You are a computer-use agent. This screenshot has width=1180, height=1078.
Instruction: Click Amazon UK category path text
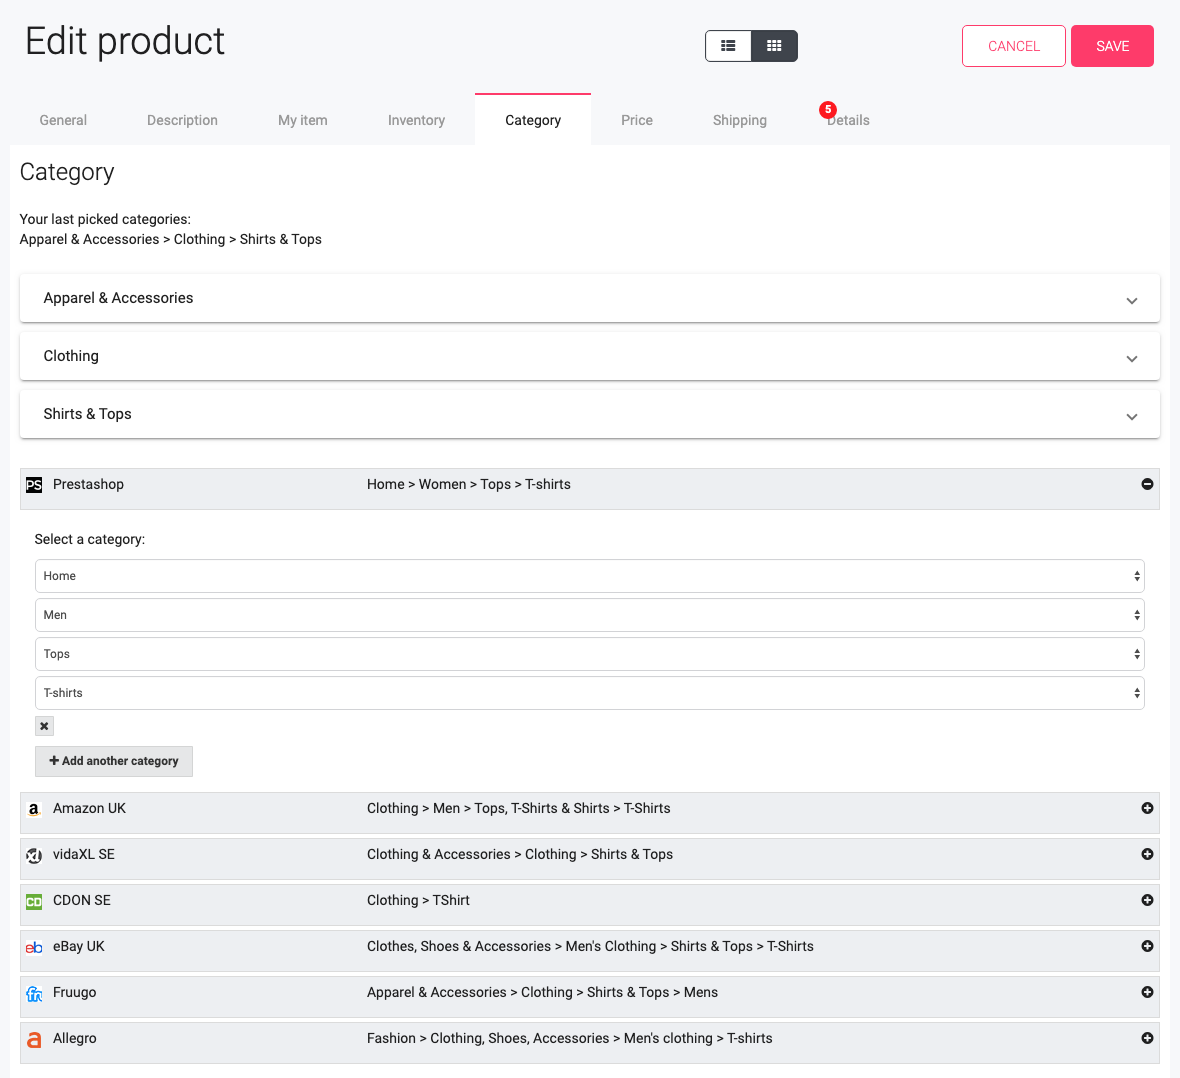(x=519, y=808)
